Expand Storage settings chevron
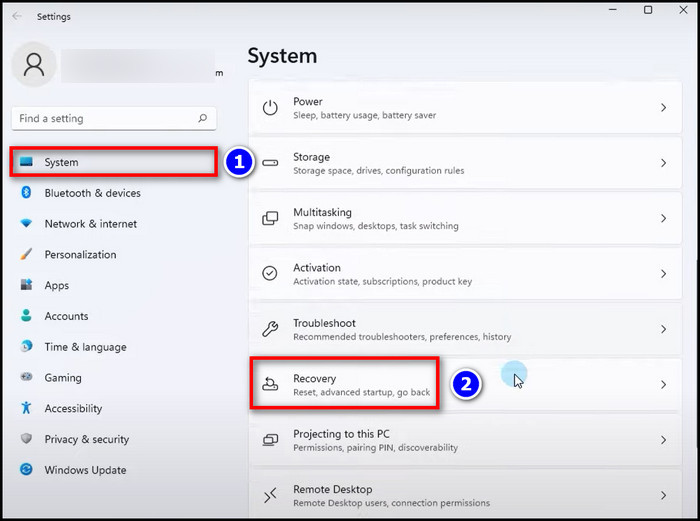This screenshot has height=521, width=700. click(663, 163)
